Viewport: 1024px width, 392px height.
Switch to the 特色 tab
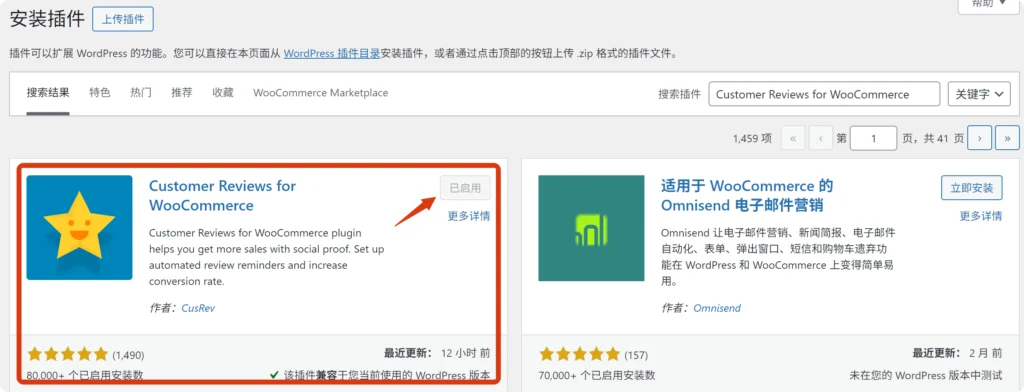(x=100, y=93)
